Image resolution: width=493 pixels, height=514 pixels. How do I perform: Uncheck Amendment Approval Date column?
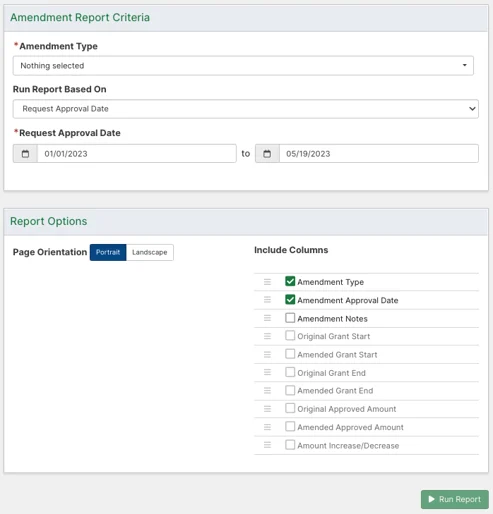click(x=290, y=300)
